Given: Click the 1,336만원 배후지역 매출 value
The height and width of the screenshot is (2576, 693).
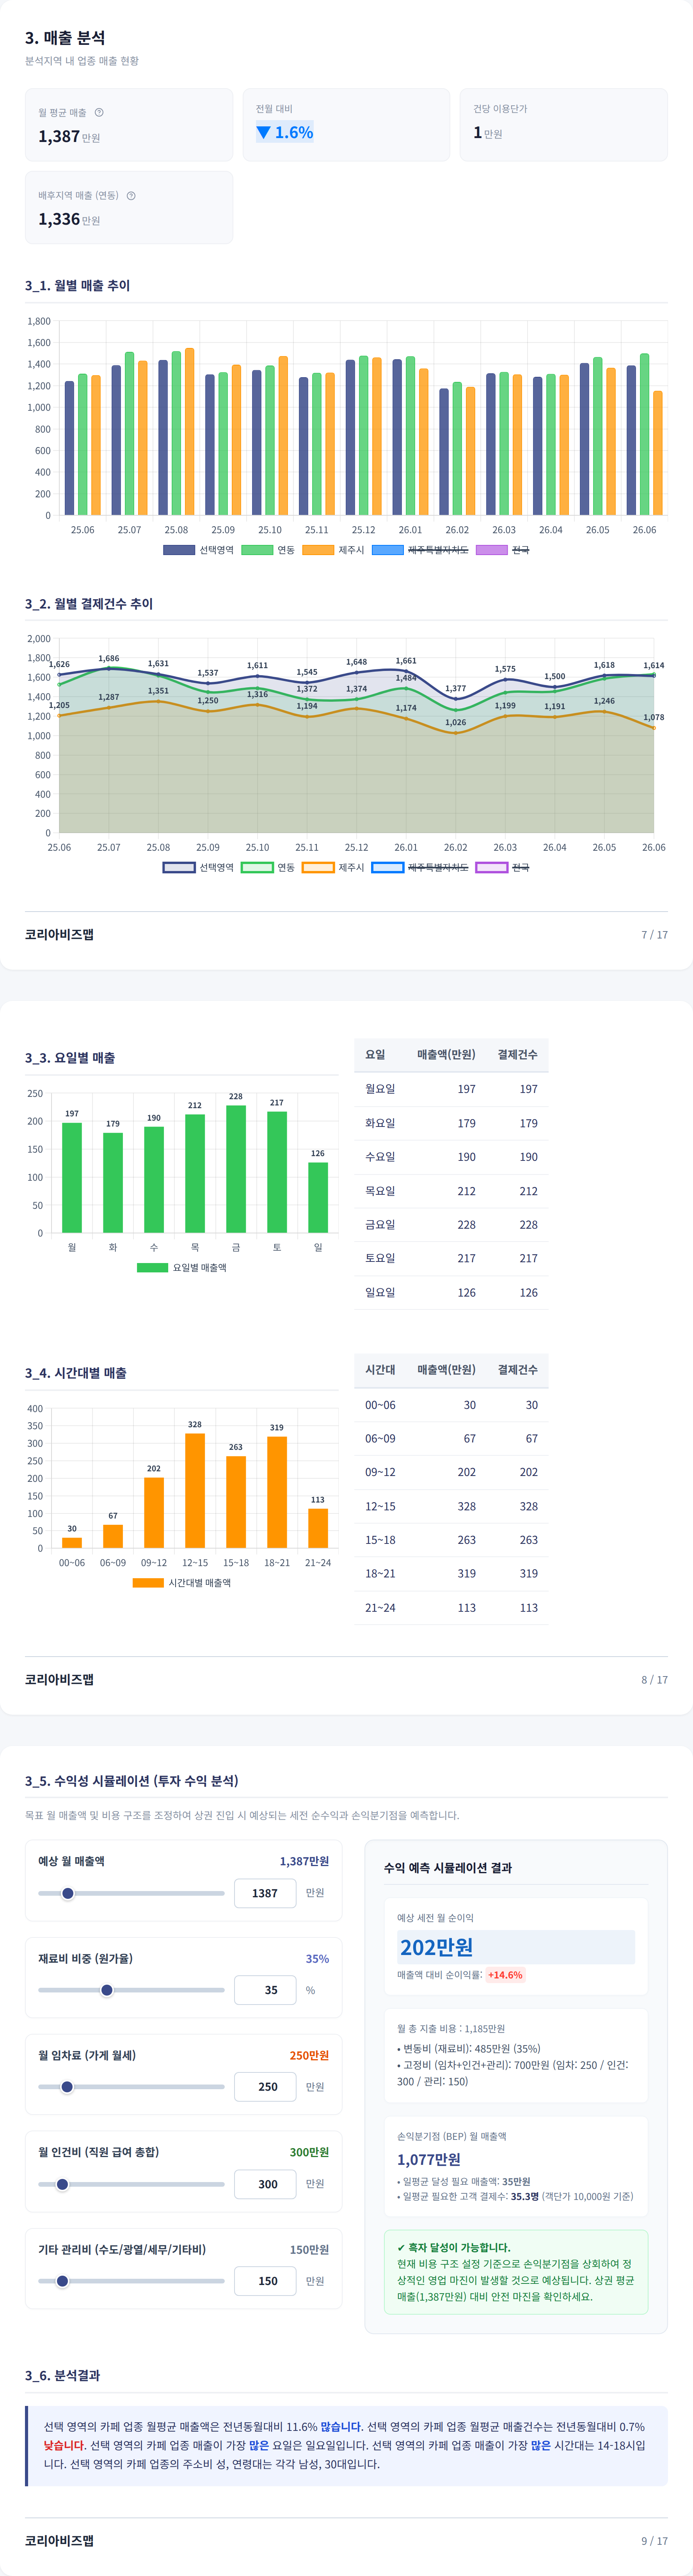Looking at the screenshot, I should click(69, 219).
